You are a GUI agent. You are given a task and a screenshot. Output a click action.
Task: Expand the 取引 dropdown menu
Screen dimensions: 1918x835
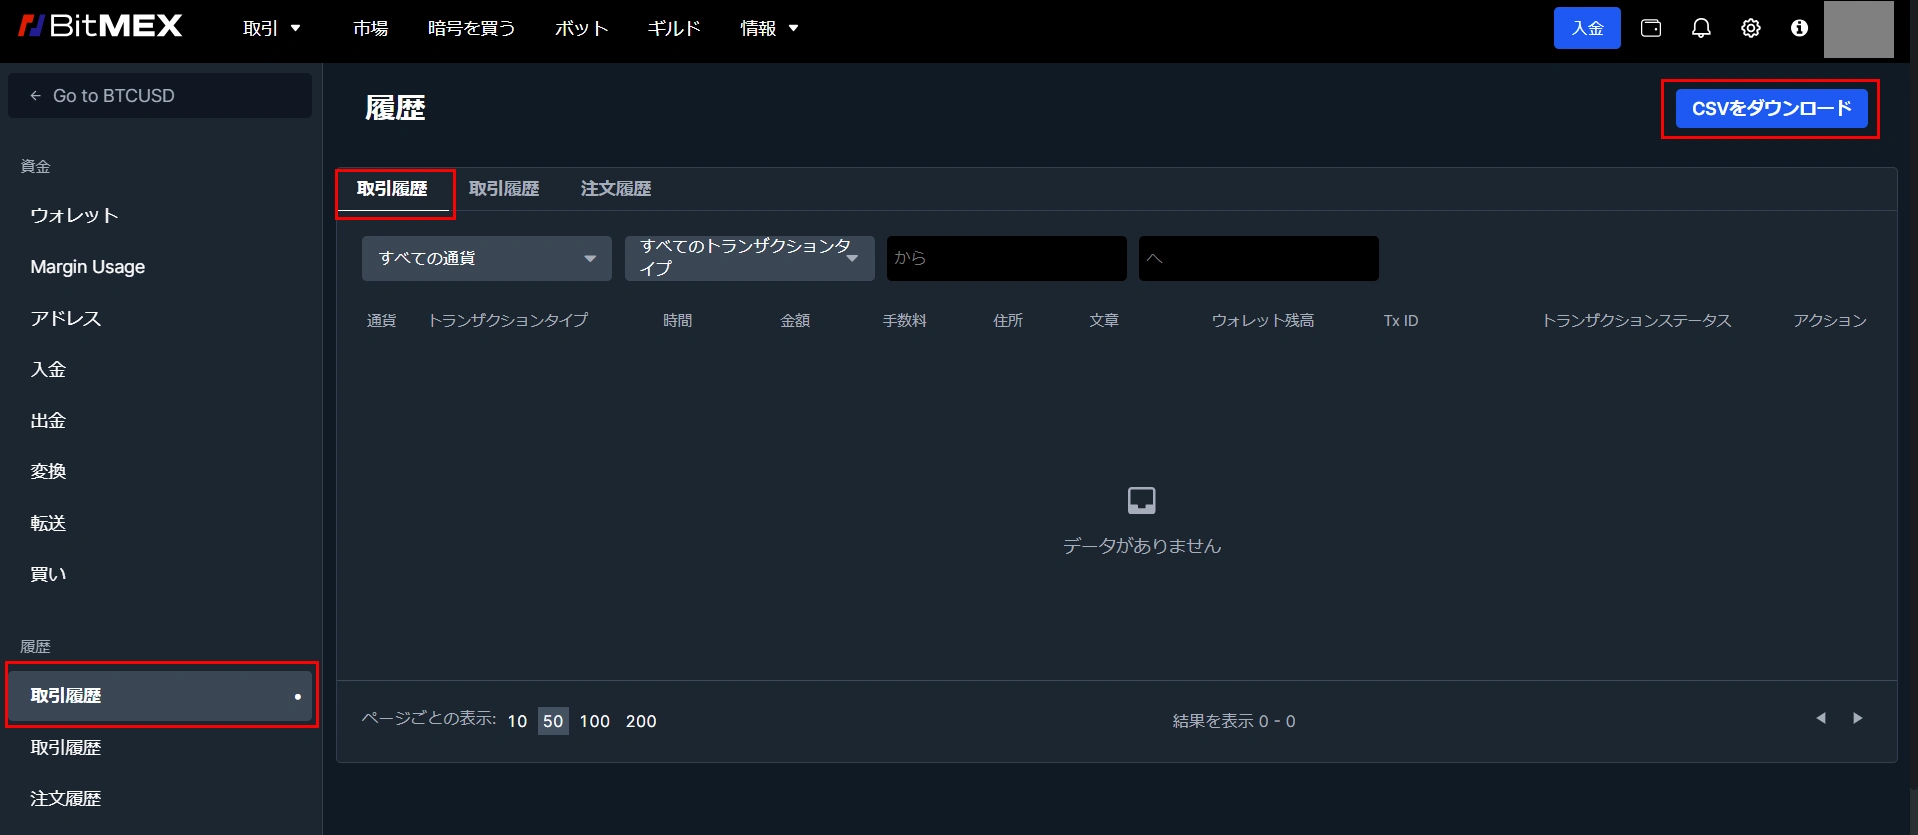272,28
